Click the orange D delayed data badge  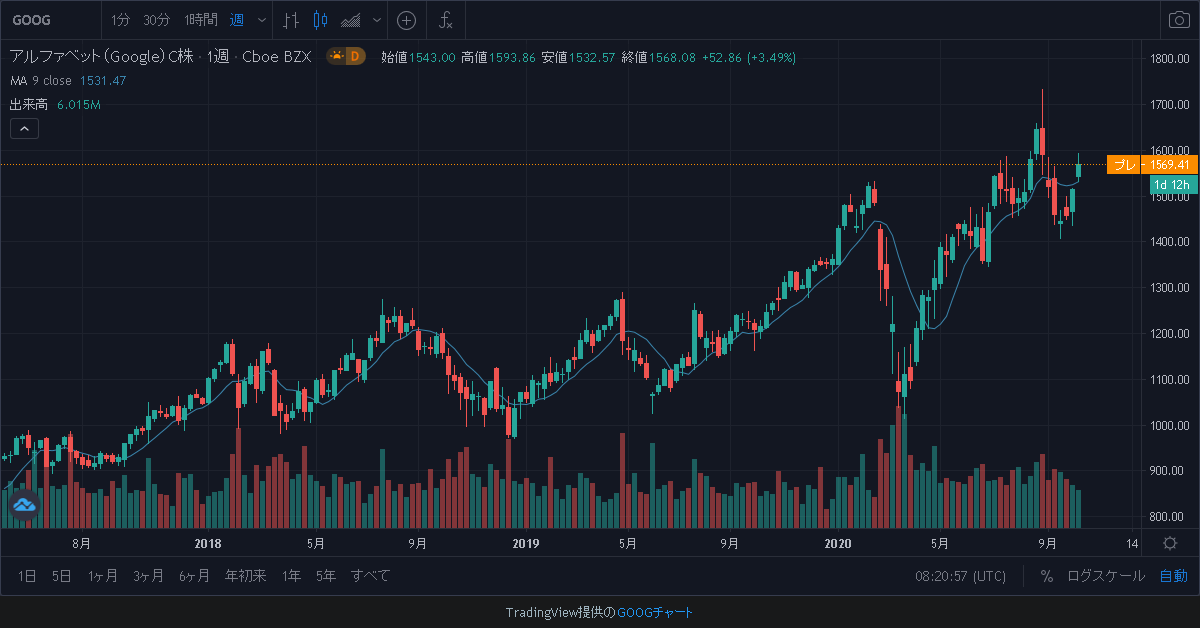[x=354, y=57]
